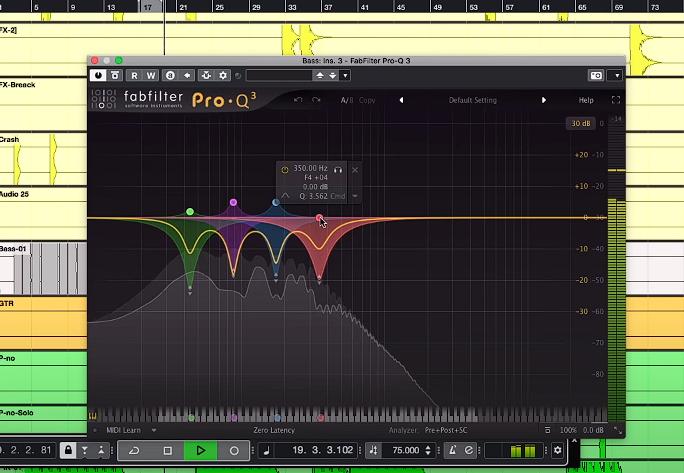
Task: Toggle the piano display keyboard icon
Action: tap(93, 416)
